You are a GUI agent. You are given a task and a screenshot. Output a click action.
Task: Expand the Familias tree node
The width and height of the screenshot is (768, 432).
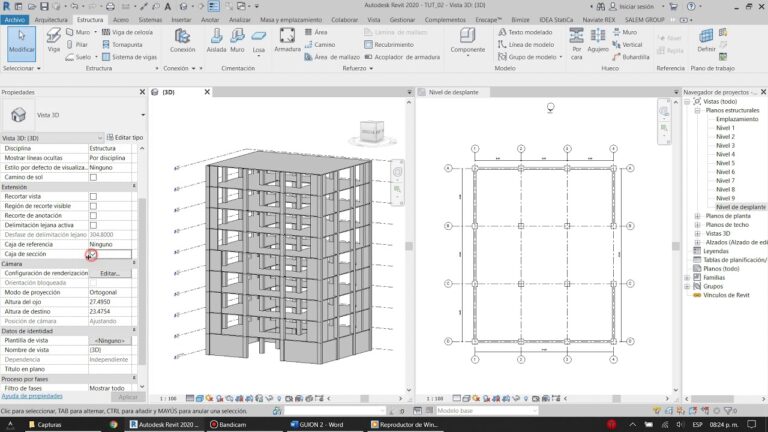coord(687,278)
